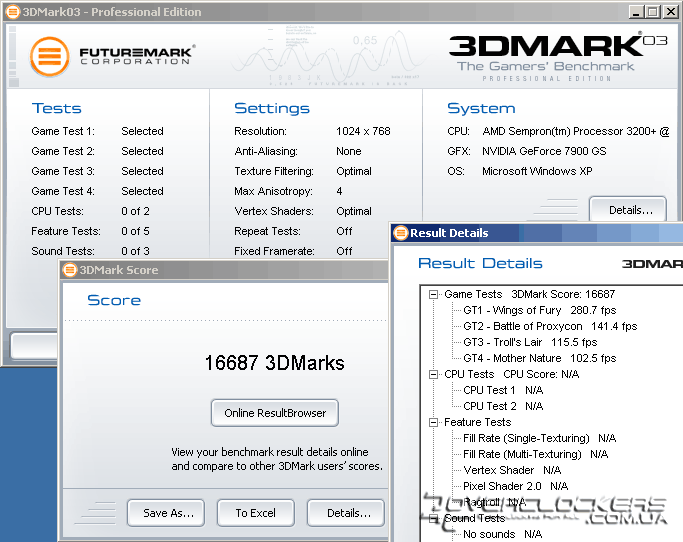This screenshot has height=542, width=683.
Task: Click the Feature Tests 0 of 5 value
Action: [x=135, y=231]
